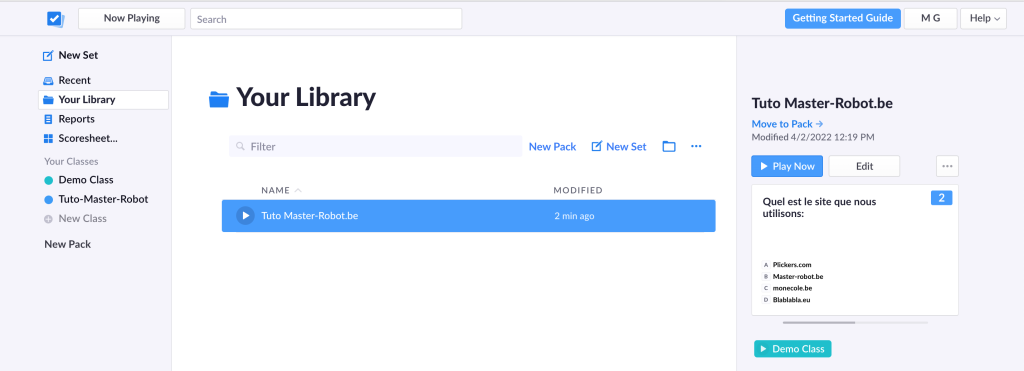The image size is (1024, 371).
Task: Focus the Filter field
Action: (375, 146)
